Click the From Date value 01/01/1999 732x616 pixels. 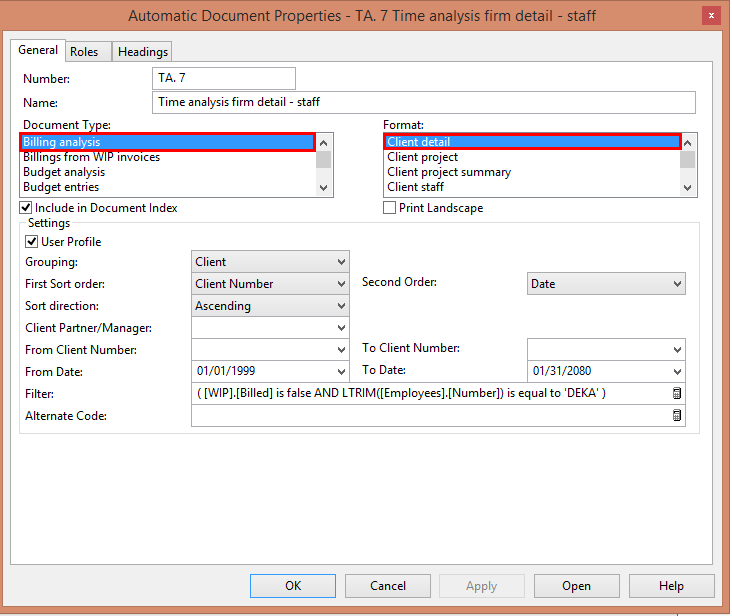[226, 371]
